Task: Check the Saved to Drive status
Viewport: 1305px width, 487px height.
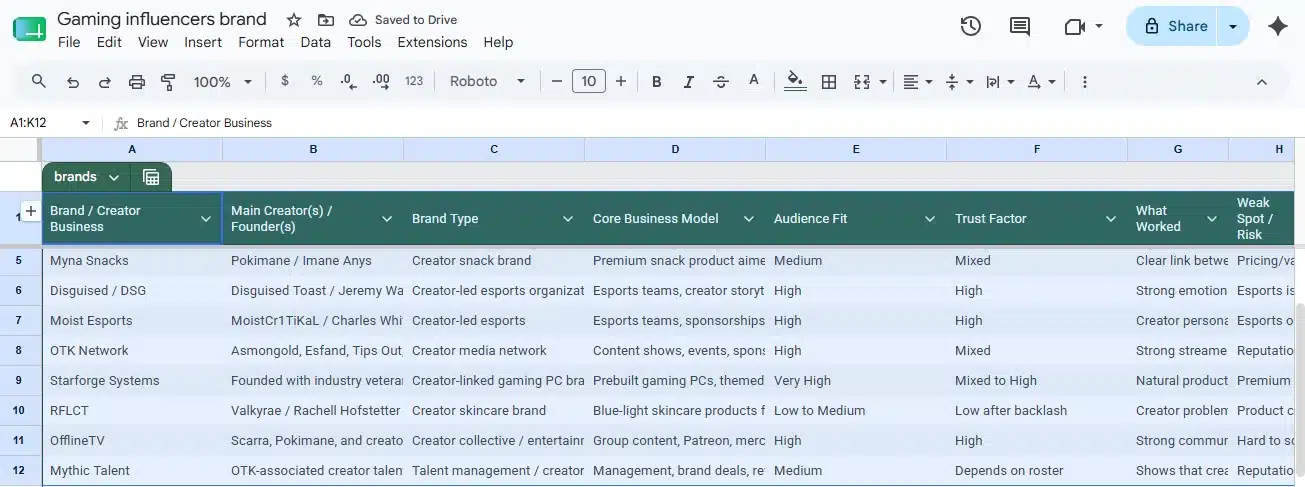Action: tap(403, 20)
